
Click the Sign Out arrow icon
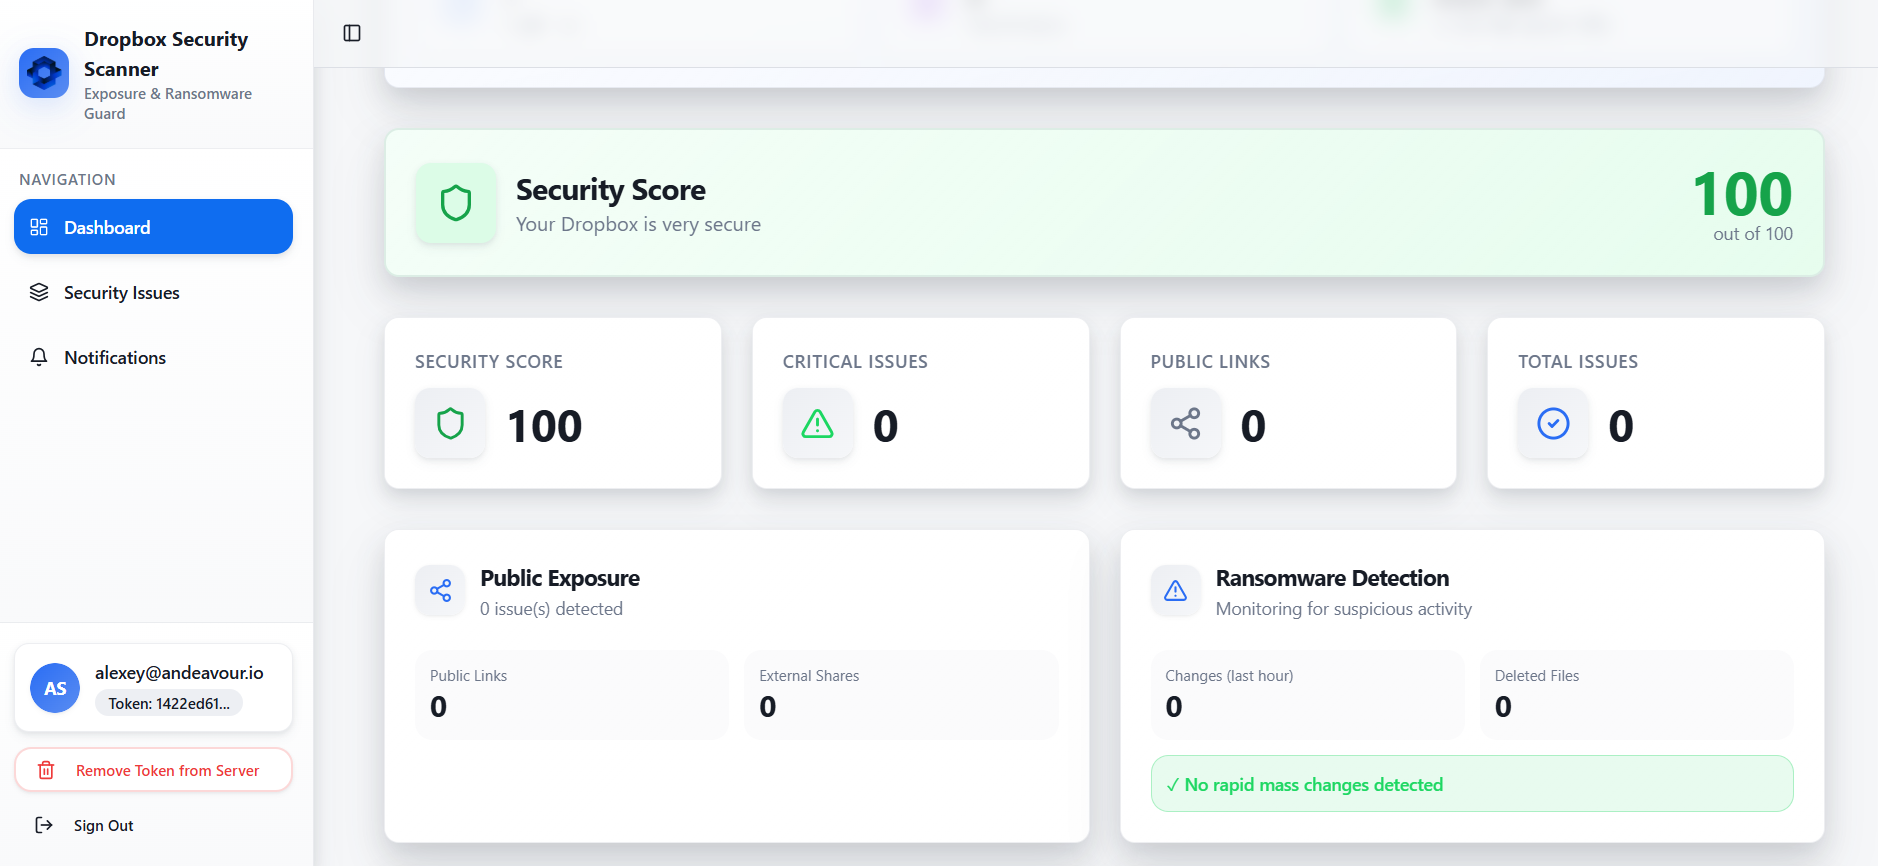(x=44, y=825)
